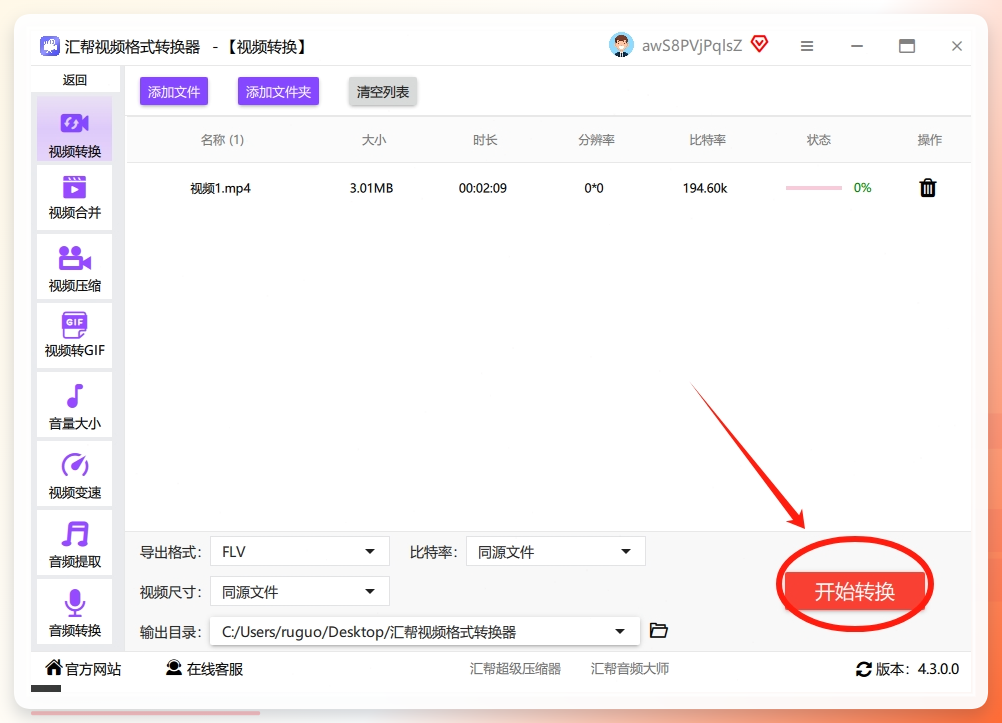Click the username awS8PVjPqlsZ
The height and width of the screenshot is (723, 1002).
pos(691,45)
